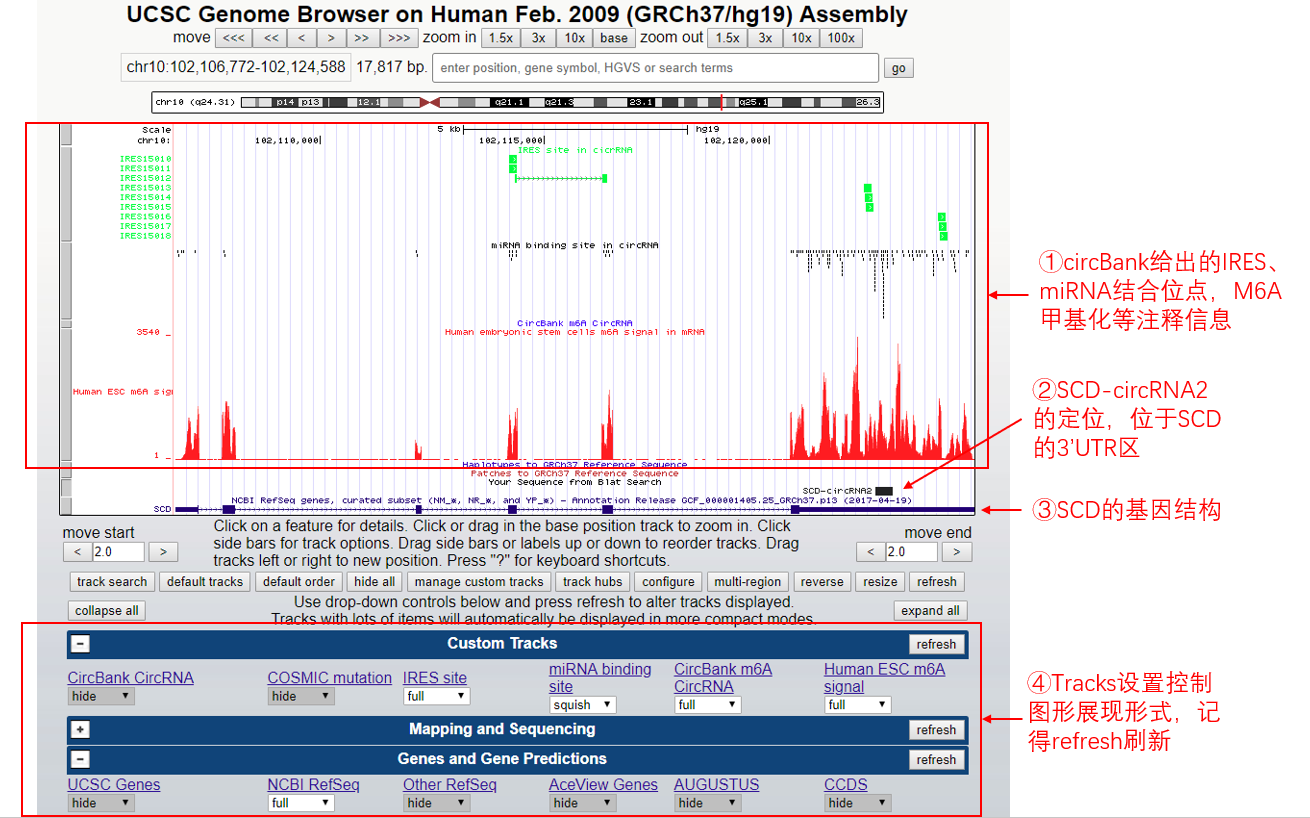Viewport: 1310px width, 818px height.
Task: Open the CircBank CircRNA track link
Action: [x=131, y=678]
